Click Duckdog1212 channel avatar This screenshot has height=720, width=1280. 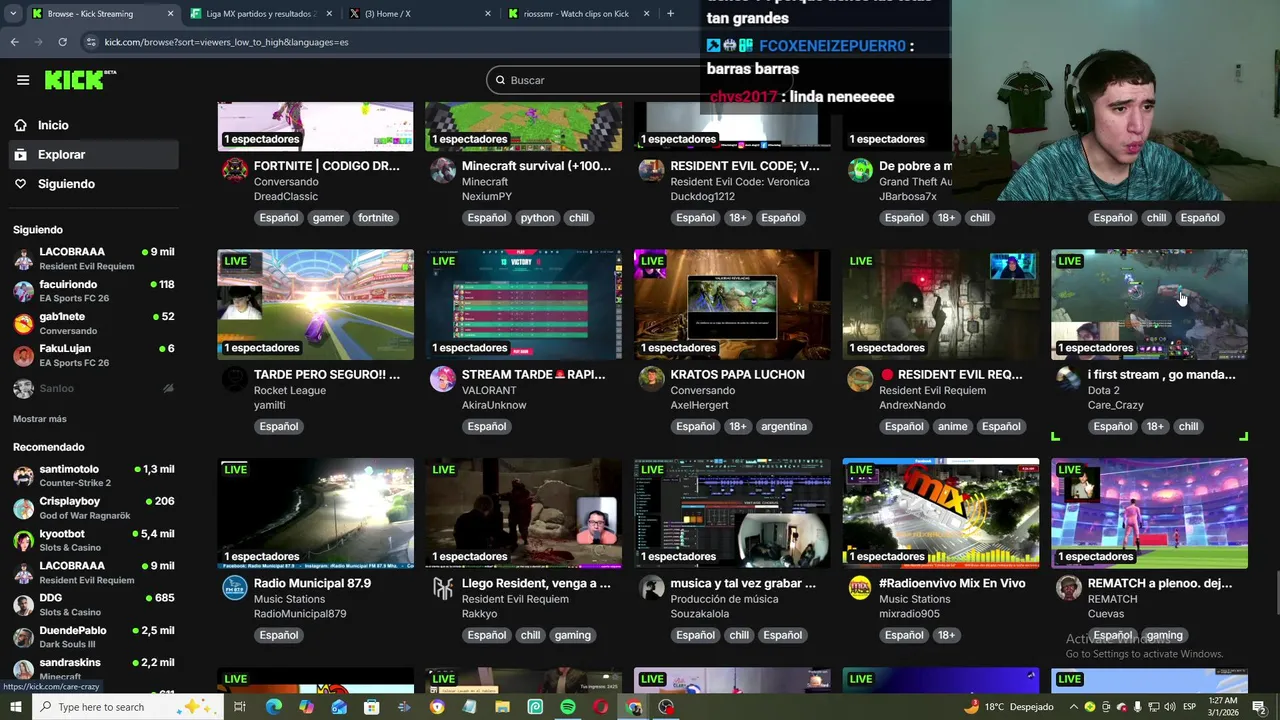[652, 170]
